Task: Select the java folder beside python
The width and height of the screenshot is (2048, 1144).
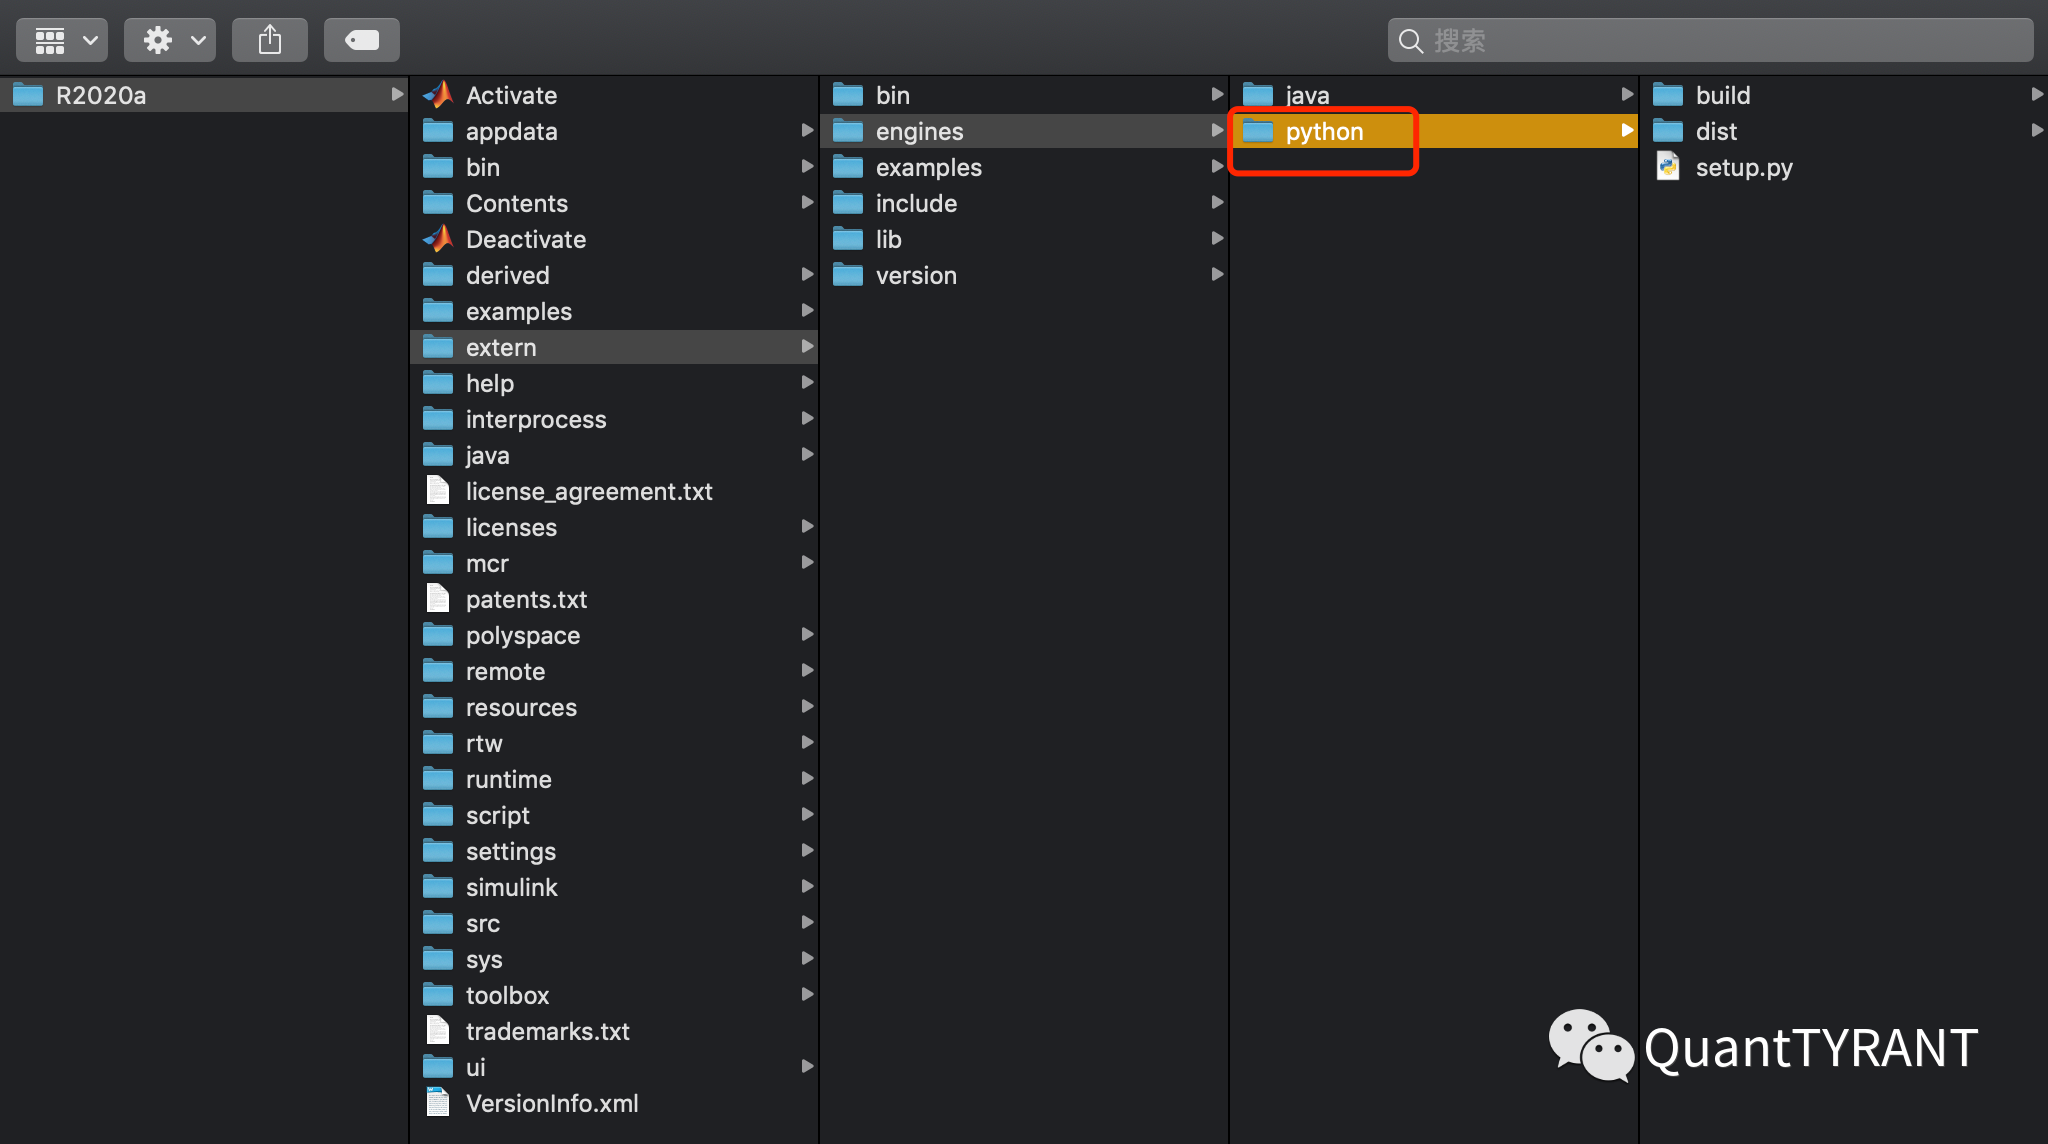Action: [x=1307, y=95]
